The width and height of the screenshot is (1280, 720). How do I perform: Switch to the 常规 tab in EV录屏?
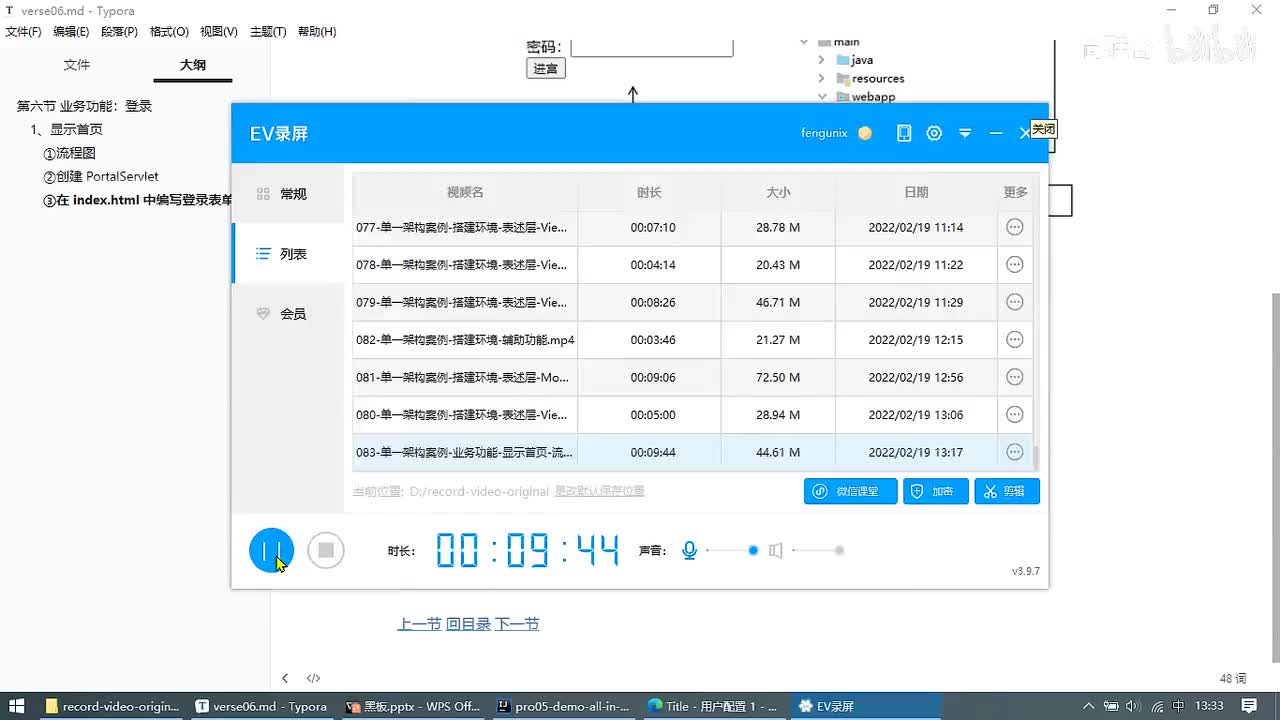(x=288, y=194)
